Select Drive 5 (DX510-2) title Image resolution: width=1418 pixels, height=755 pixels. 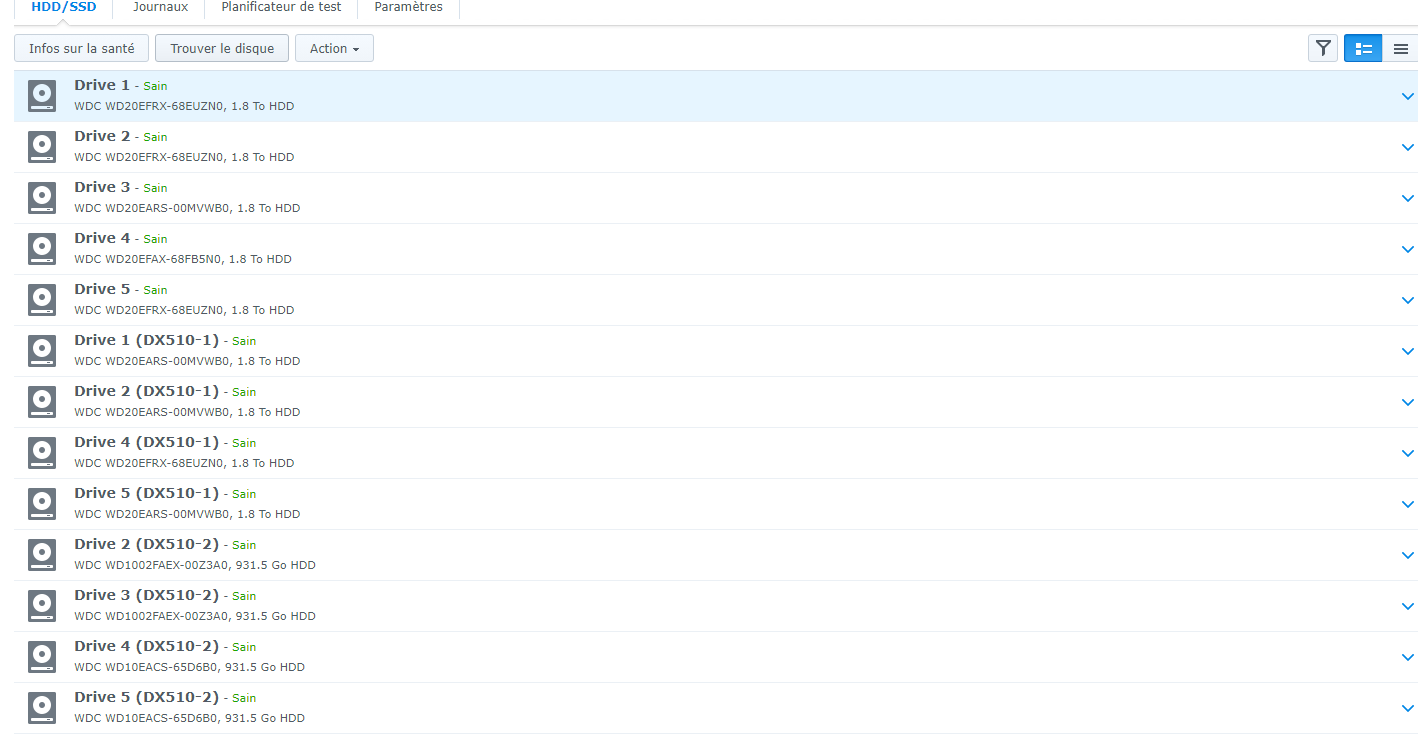pyautogui.click(x=146, y=697)
